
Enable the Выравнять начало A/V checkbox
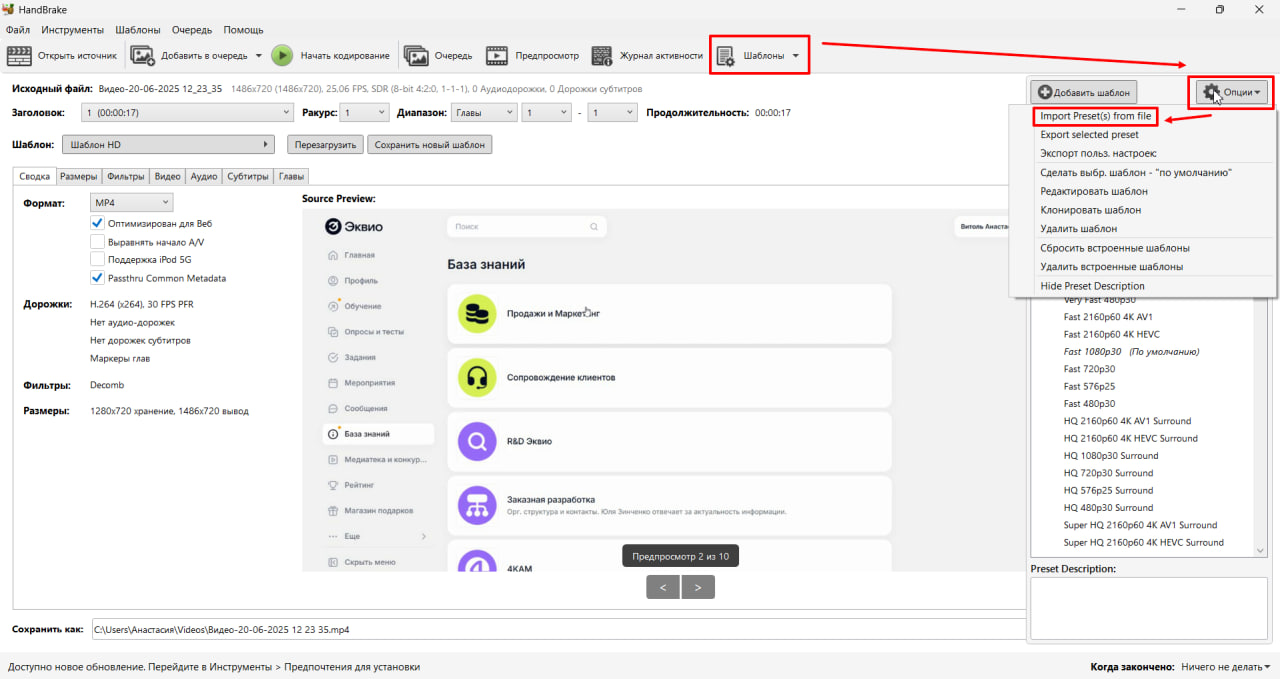tap(97, 241)
